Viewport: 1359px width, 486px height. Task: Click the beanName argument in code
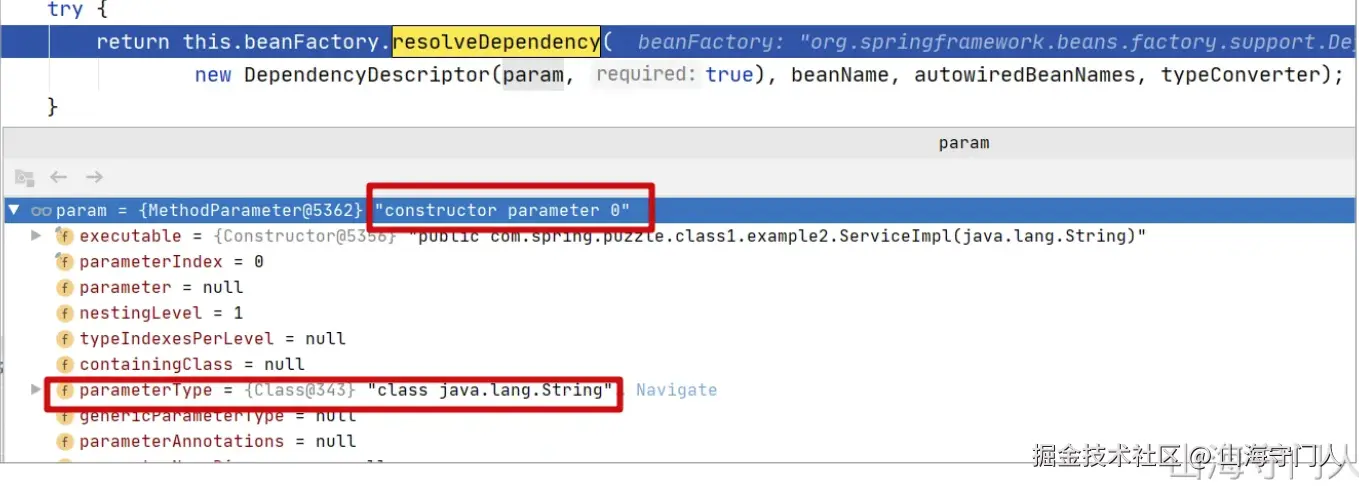840,75
